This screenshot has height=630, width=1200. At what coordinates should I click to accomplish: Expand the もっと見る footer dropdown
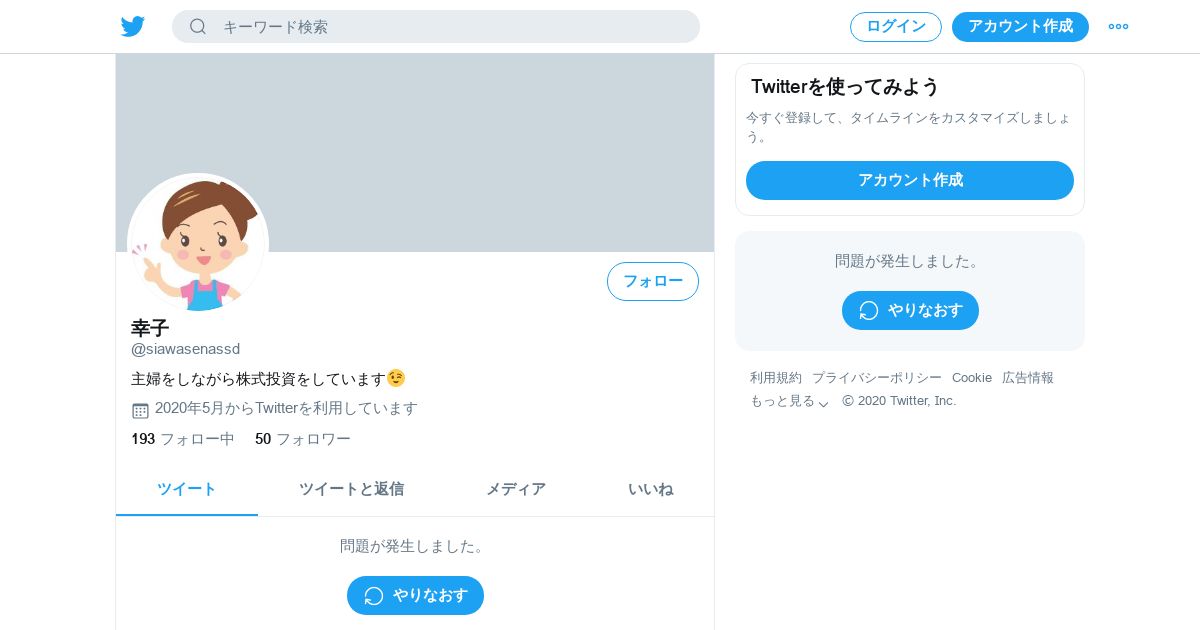[x=790, y=401]
